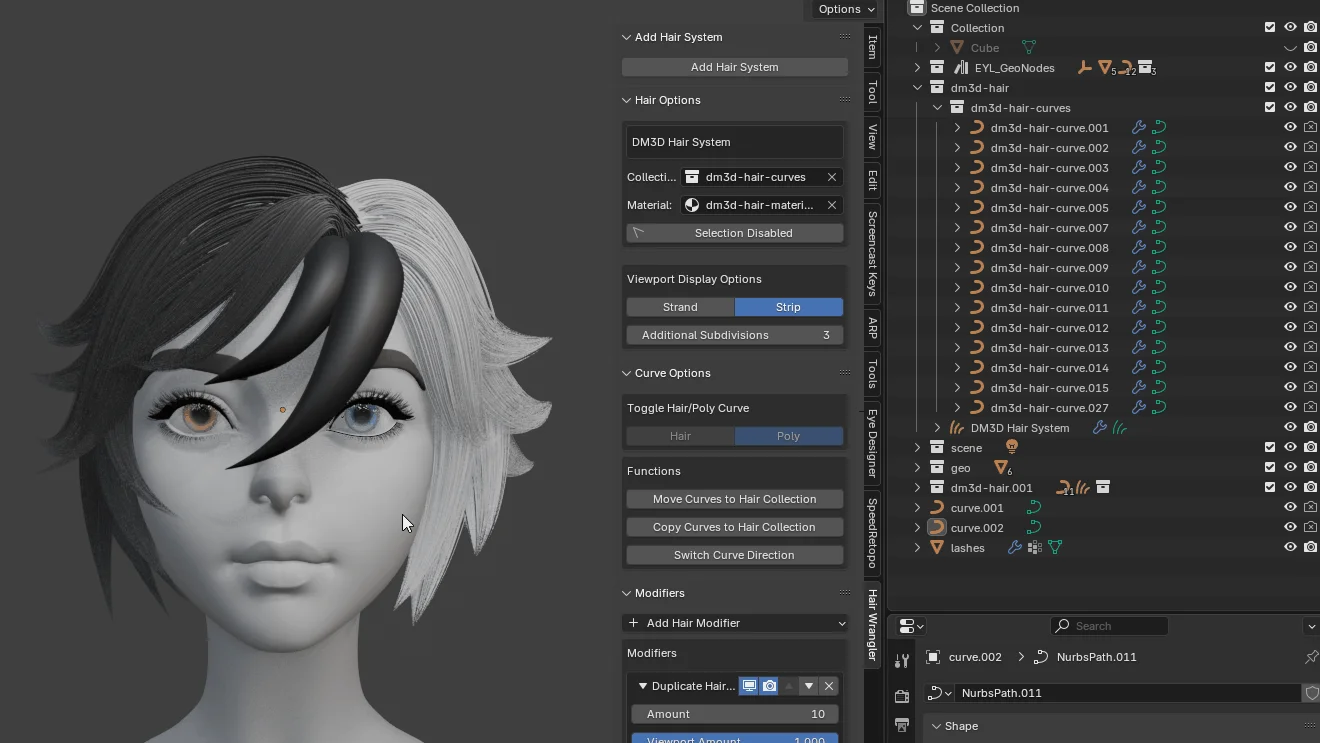Image resolution: width=1320 pixels, height=743 pixels.
Task: Click Switch Curve Direction
Action: coord(734,555)
